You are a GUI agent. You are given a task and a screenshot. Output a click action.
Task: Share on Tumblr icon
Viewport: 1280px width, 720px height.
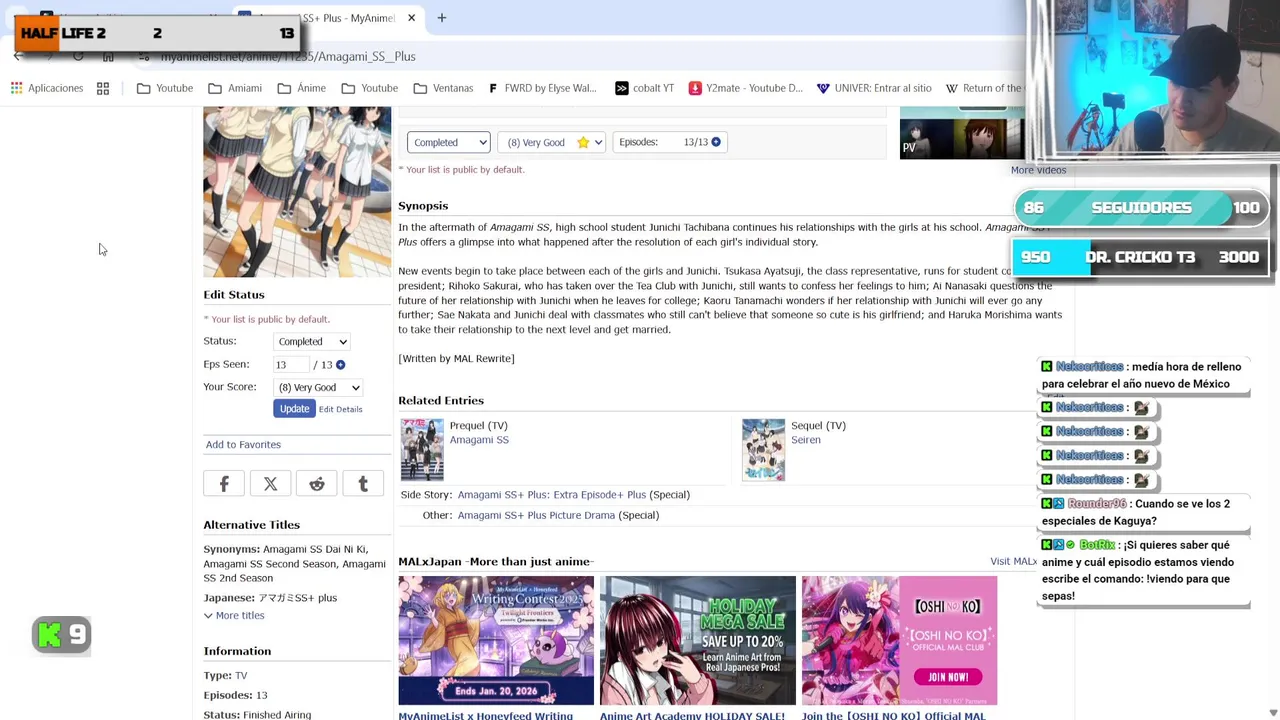(x=363, y=484)
